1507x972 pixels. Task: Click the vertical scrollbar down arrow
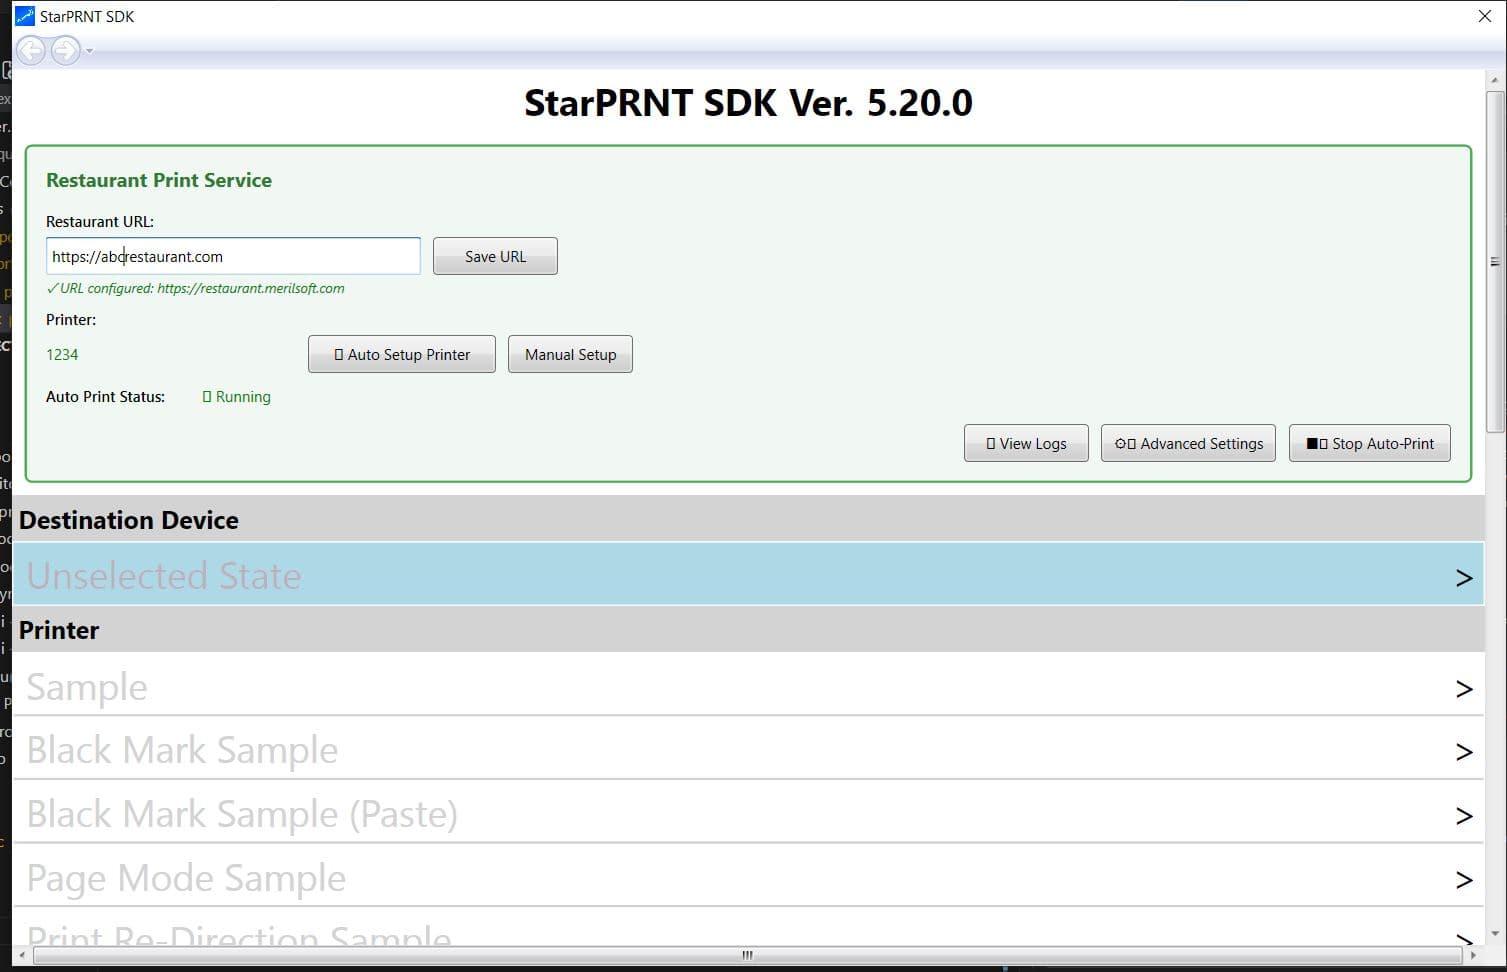1495,934
